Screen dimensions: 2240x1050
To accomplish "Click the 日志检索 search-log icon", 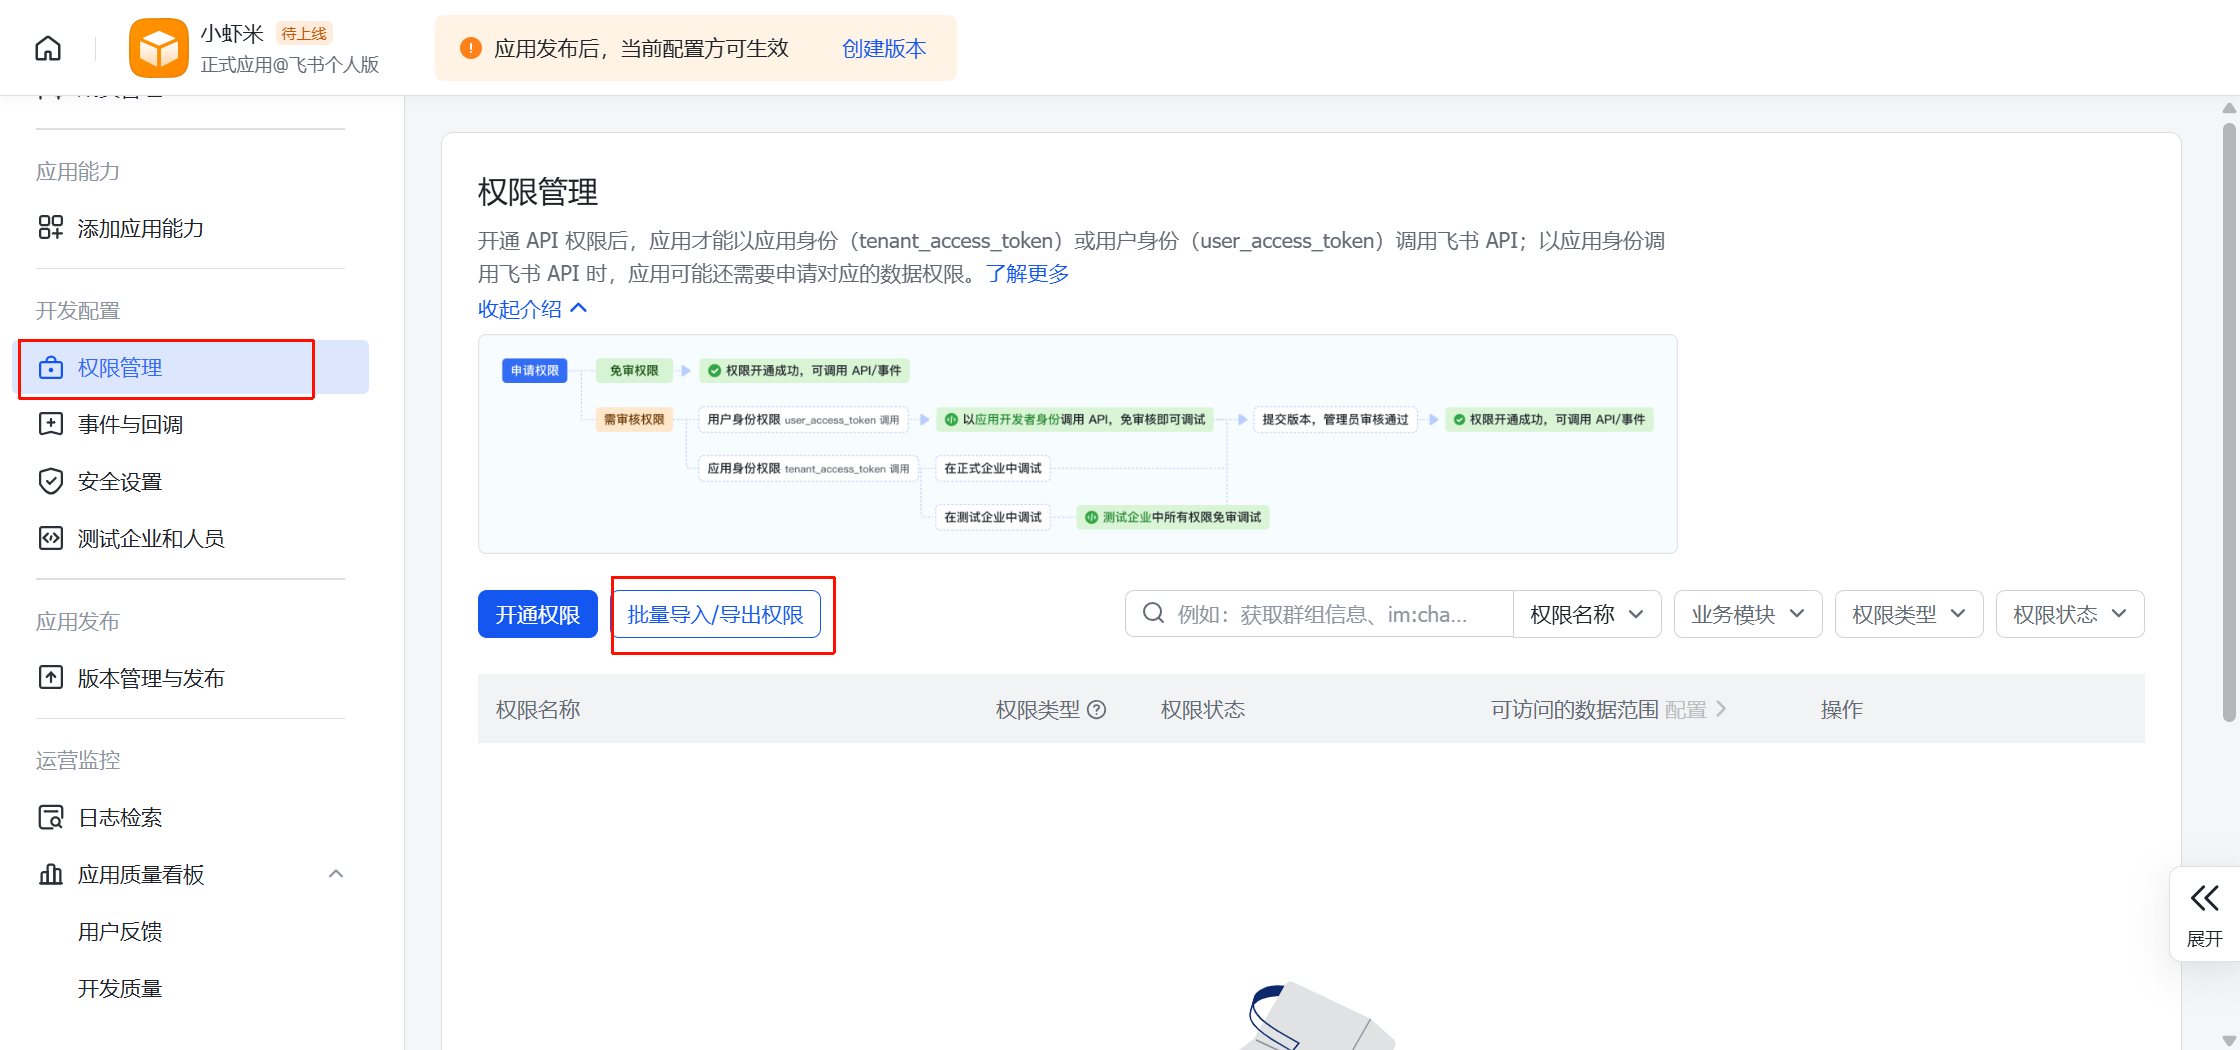I will (x=50, y=817).
